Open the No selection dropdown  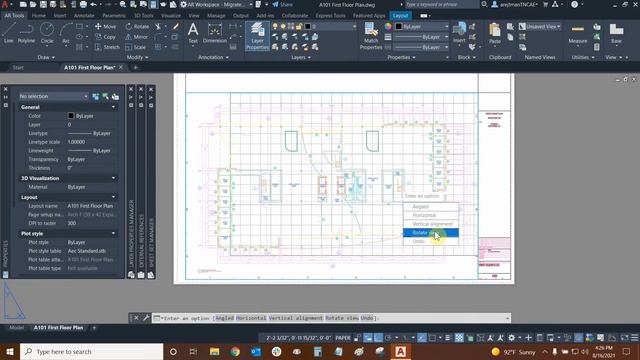pos(53,96)
